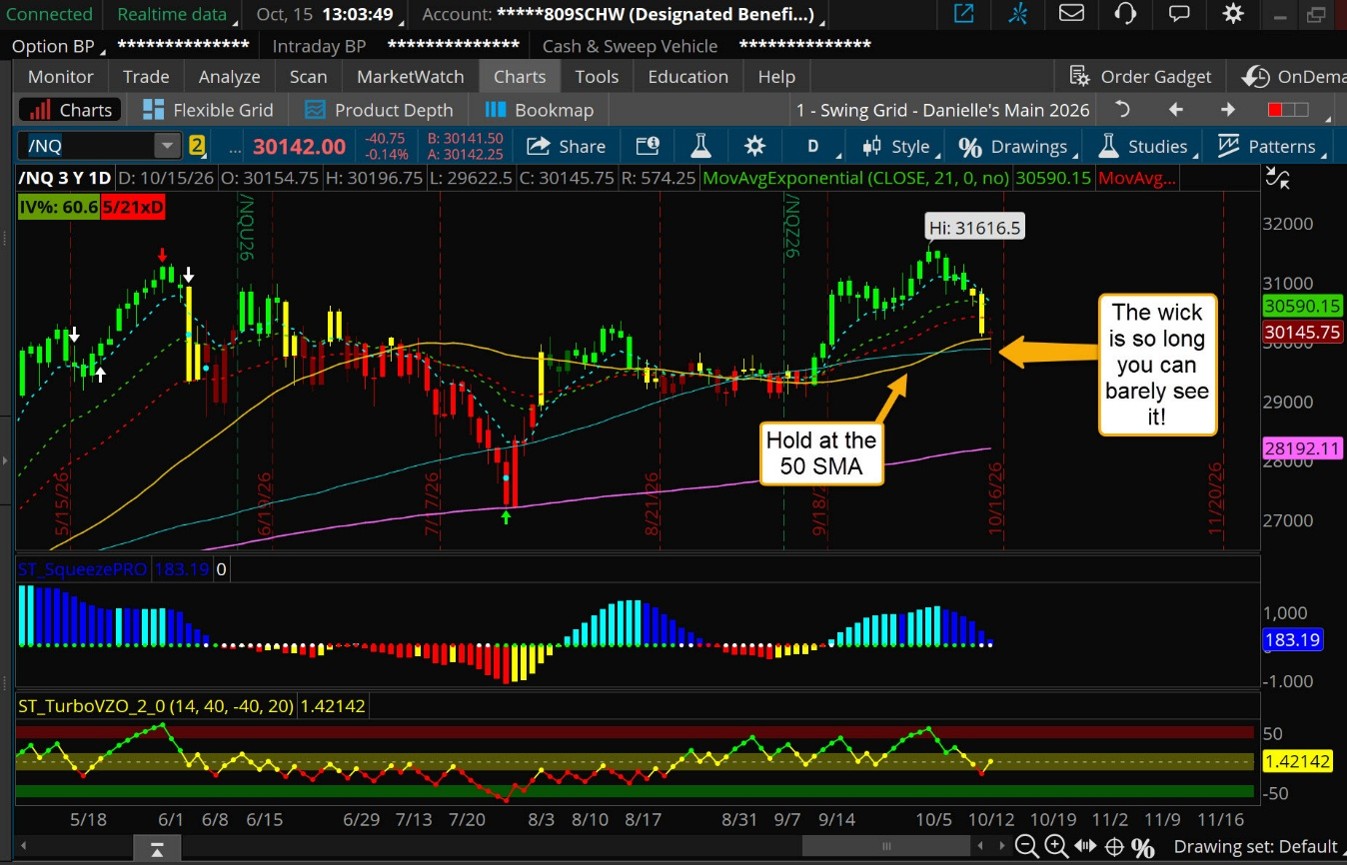Switch to the Analyze tab
This screenshot has height=865, width=1347.
click(229, 77)
